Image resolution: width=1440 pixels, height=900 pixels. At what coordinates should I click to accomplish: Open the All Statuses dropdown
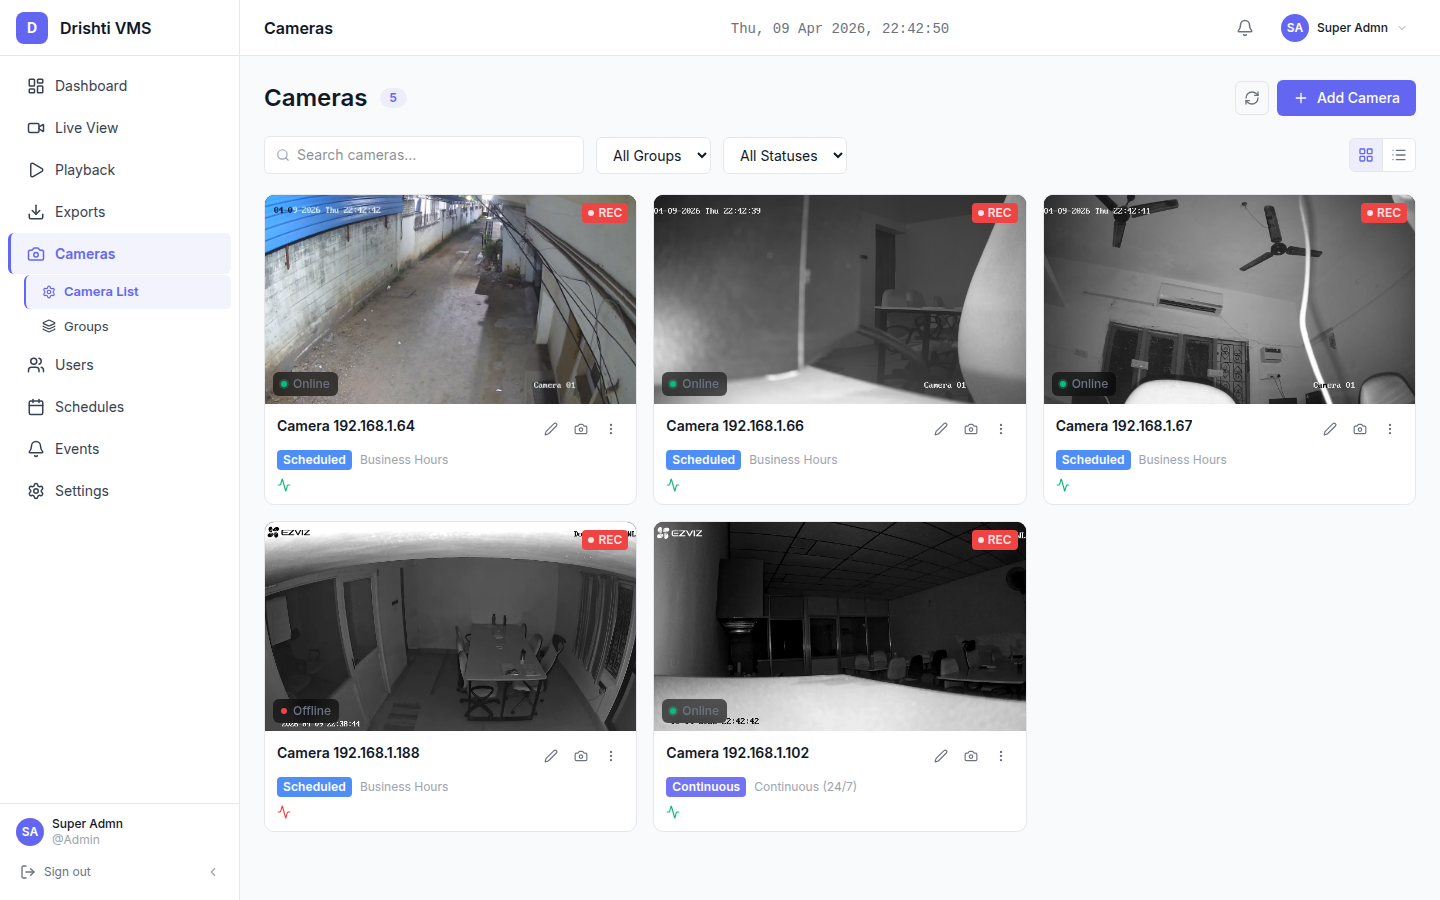pyautogui.click(x=784, y=155)
